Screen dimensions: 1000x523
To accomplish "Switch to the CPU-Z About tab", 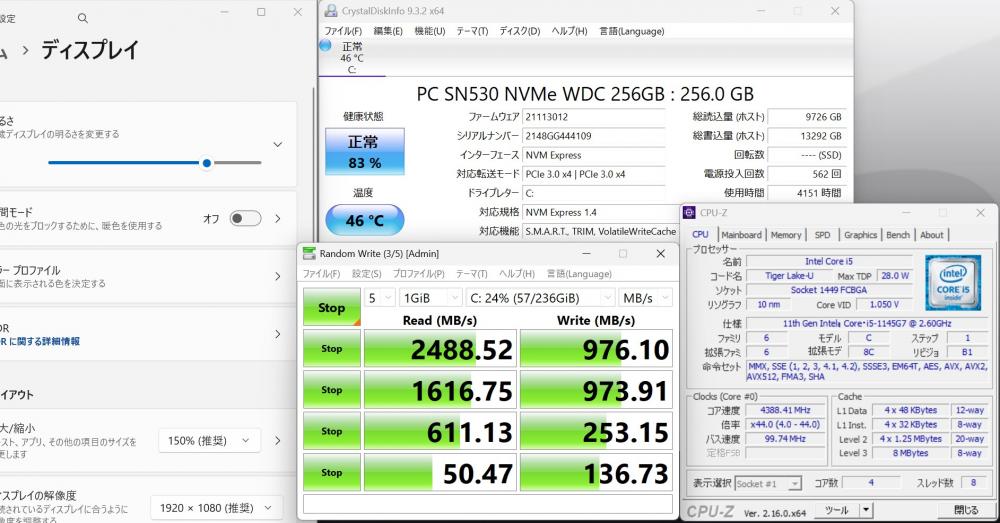I will pos(932,235).
